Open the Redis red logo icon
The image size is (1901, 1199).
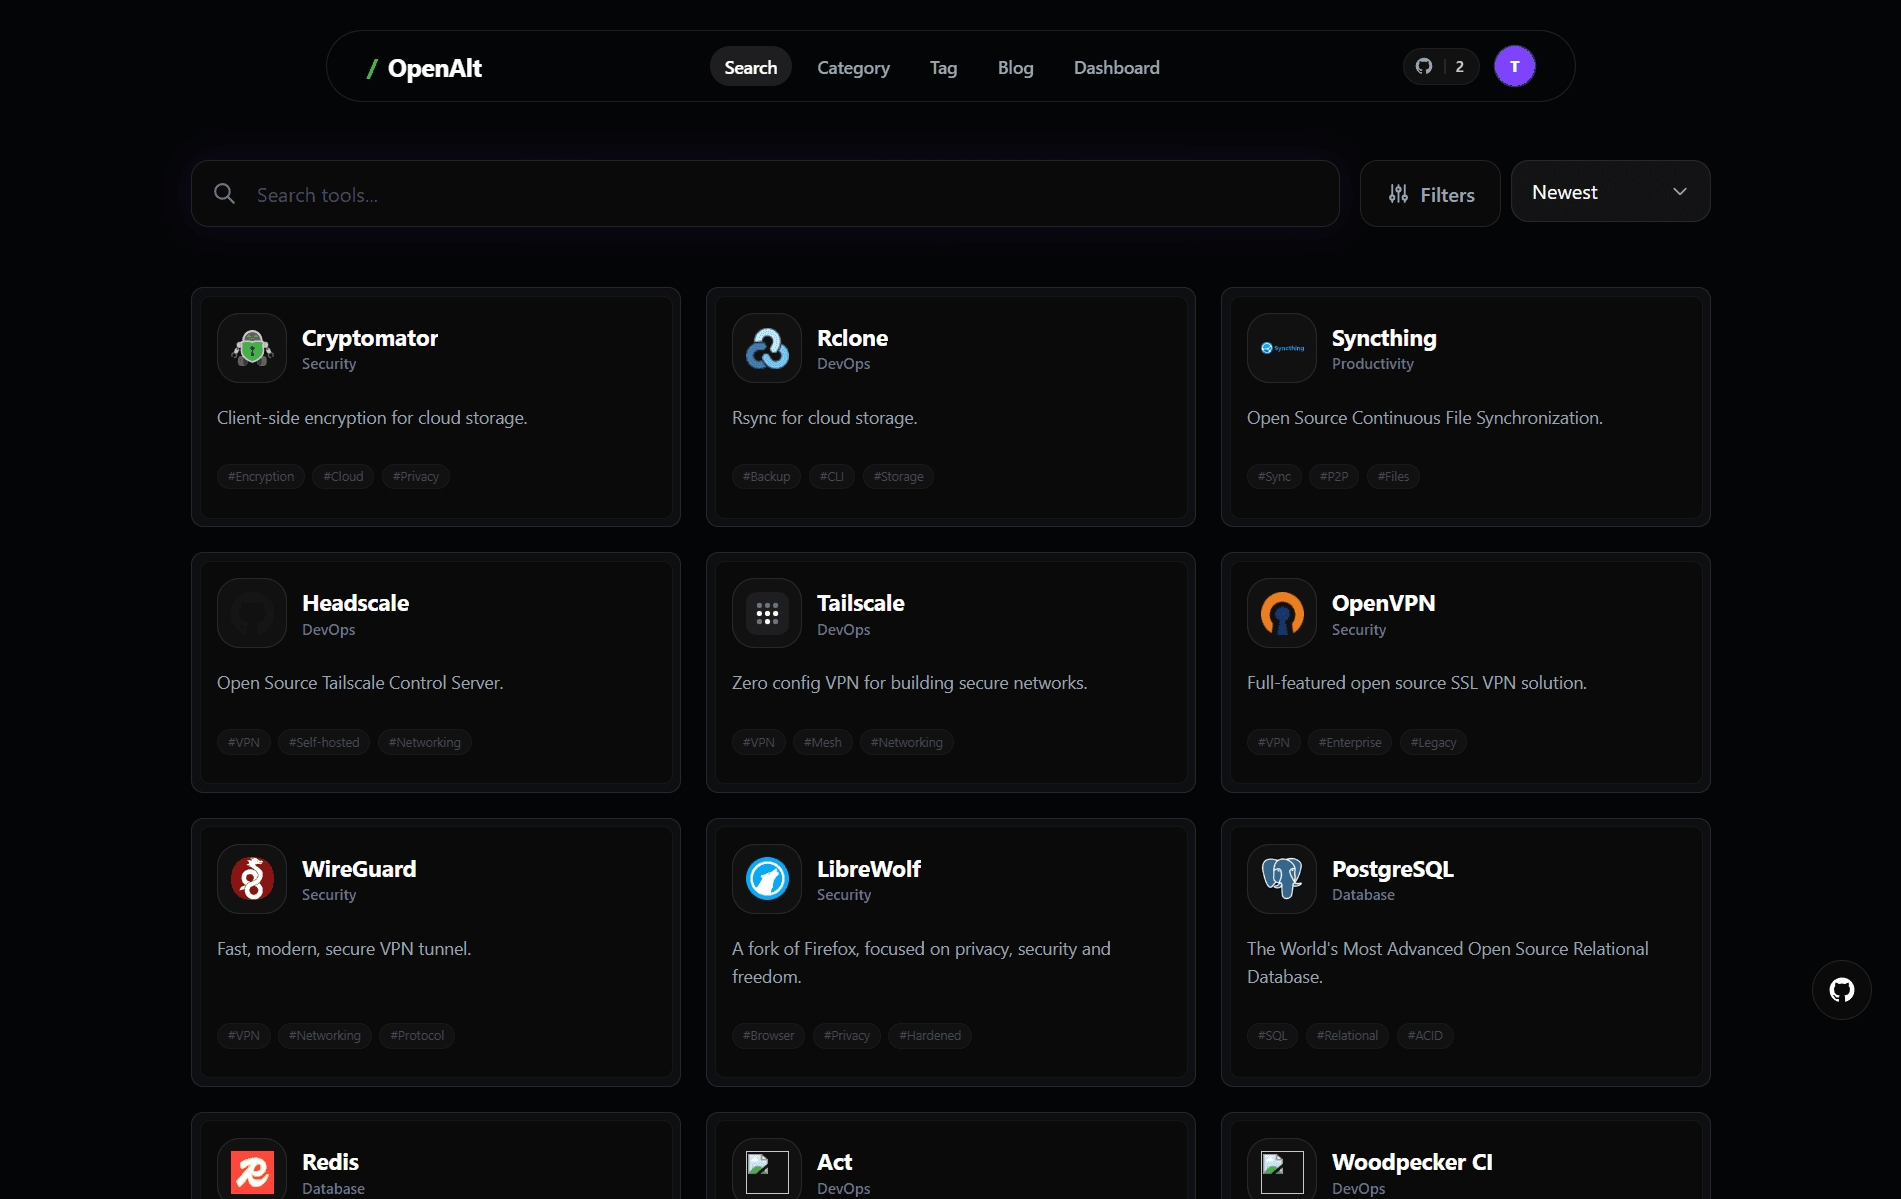[252, 1169]
